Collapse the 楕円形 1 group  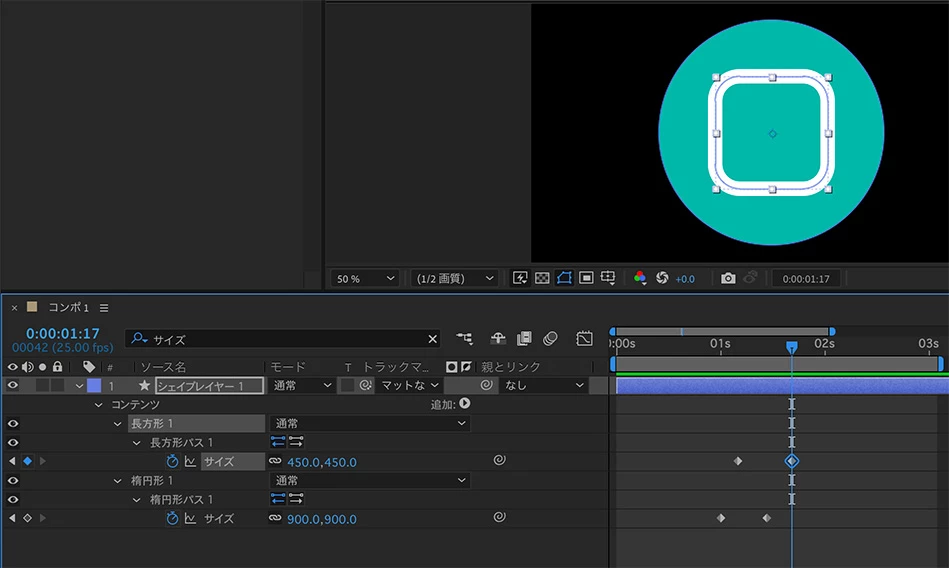tap(117, 481)
